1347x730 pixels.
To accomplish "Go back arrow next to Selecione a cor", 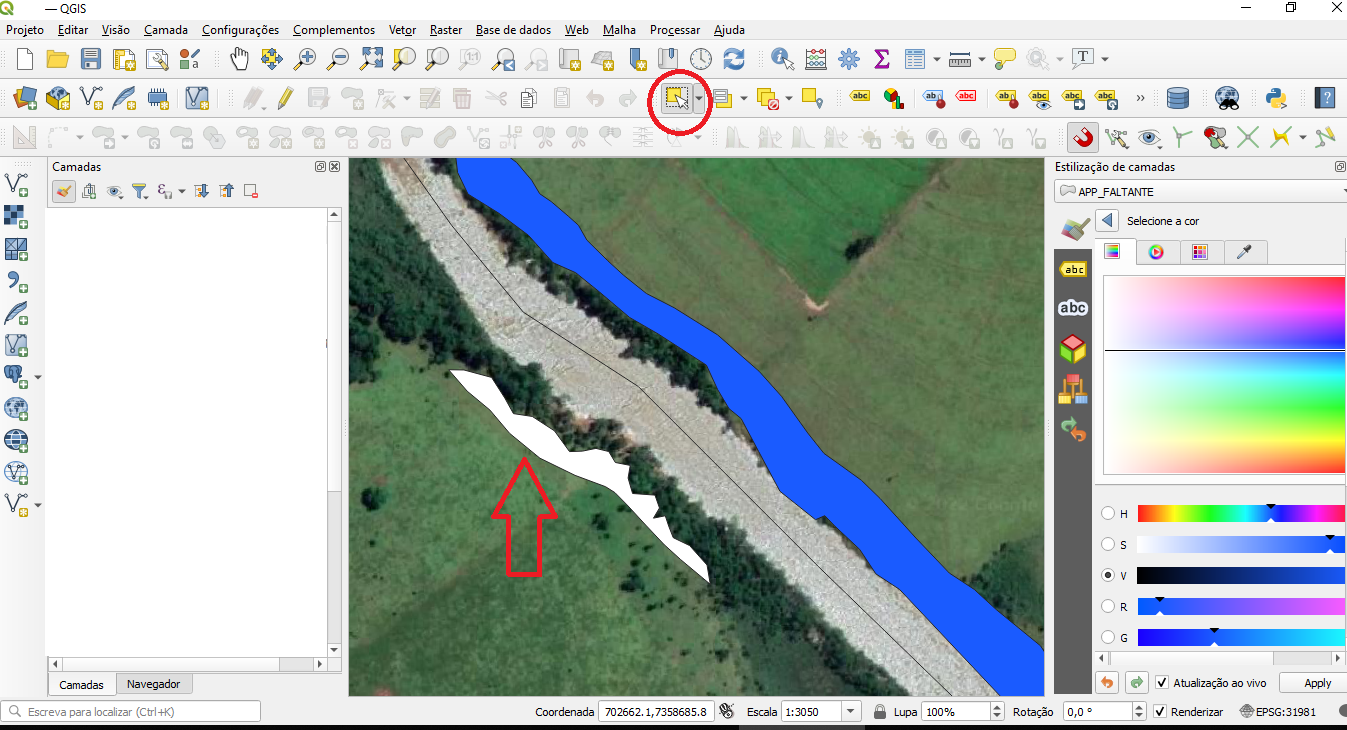I will click(1106, 220).
